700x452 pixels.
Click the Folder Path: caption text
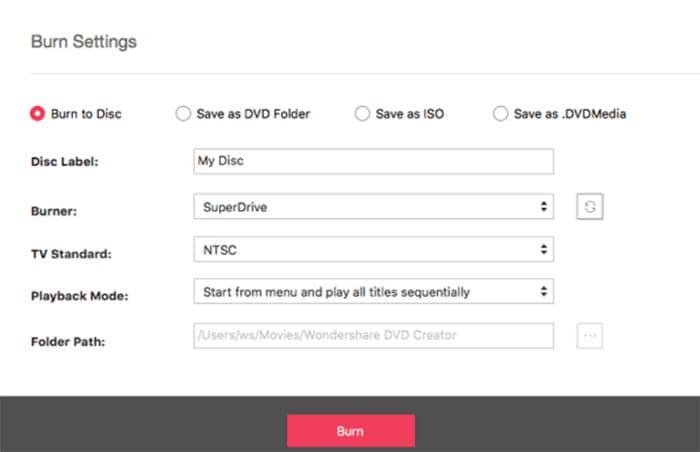point(68,342)
